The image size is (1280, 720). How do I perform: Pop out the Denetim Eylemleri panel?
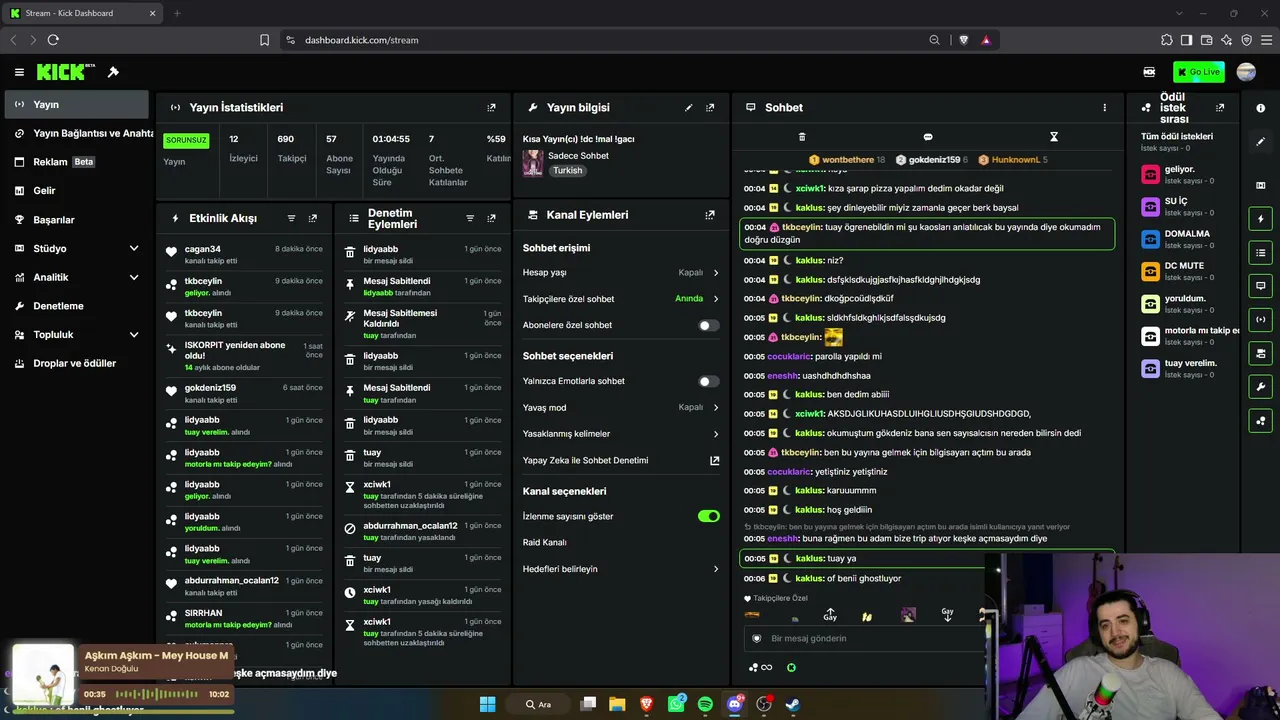point(491,218)
